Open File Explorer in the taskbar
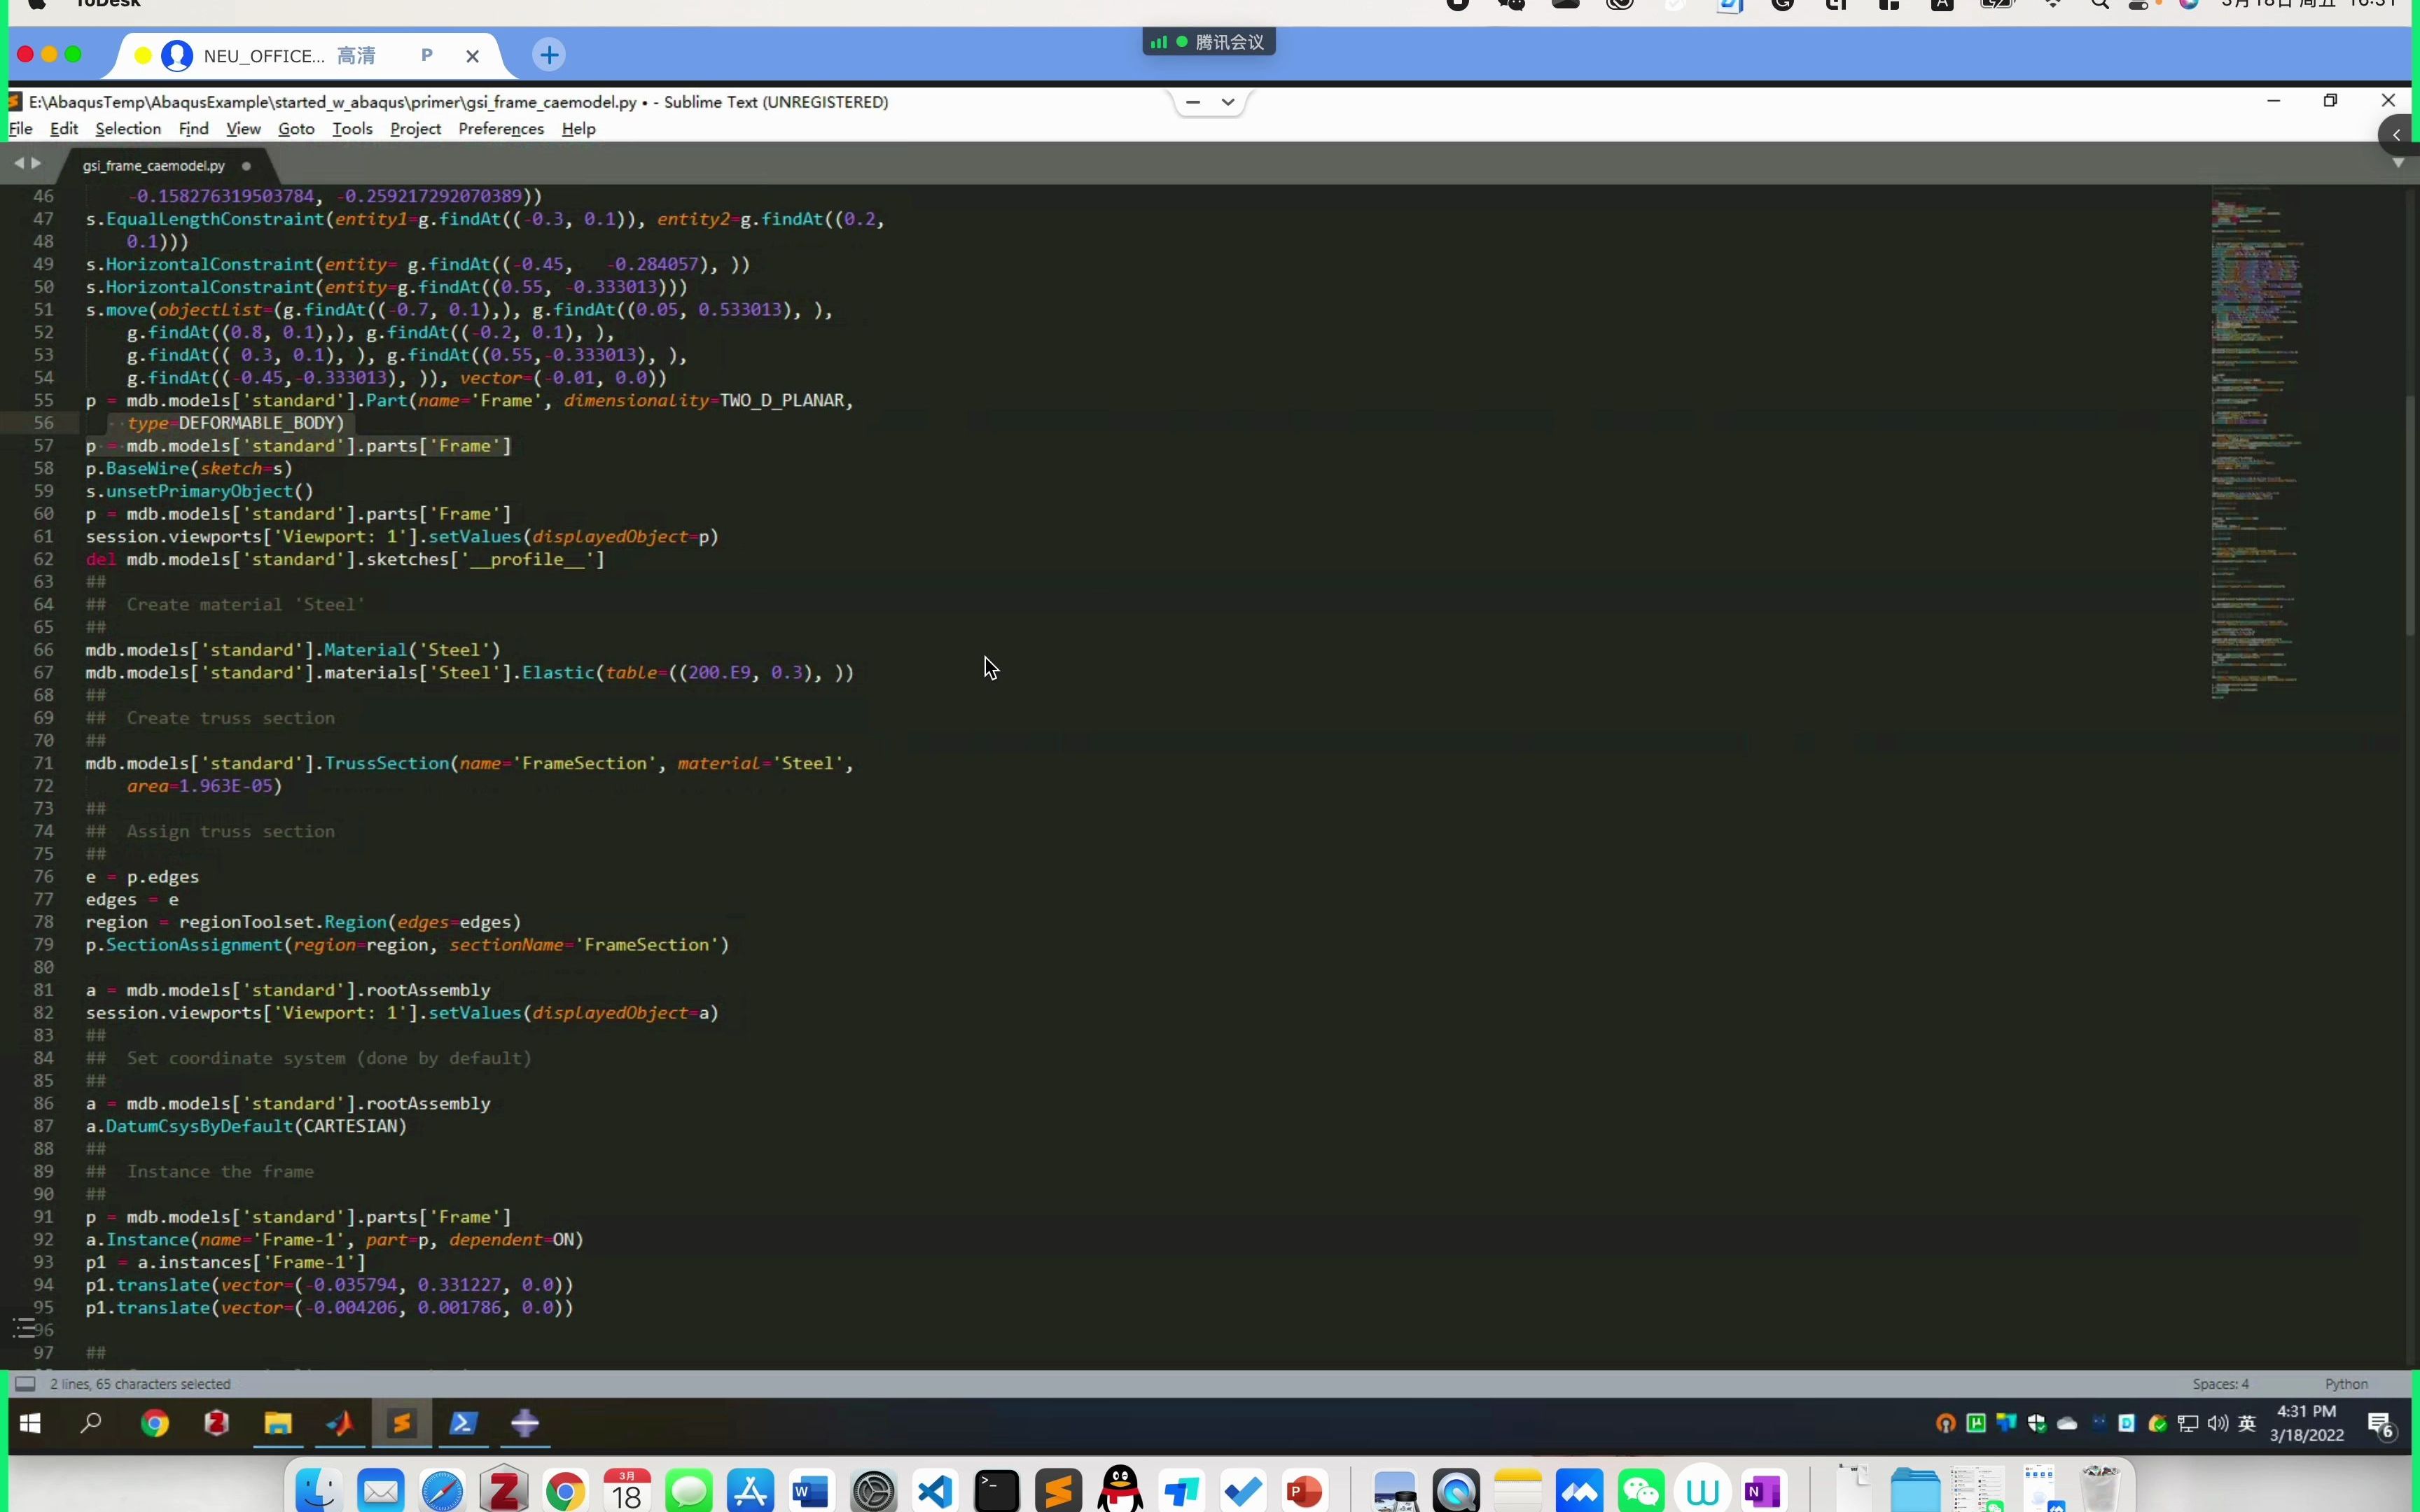The width and height of the screenshot is (2420, 1512). click(x=278, y=1423)
